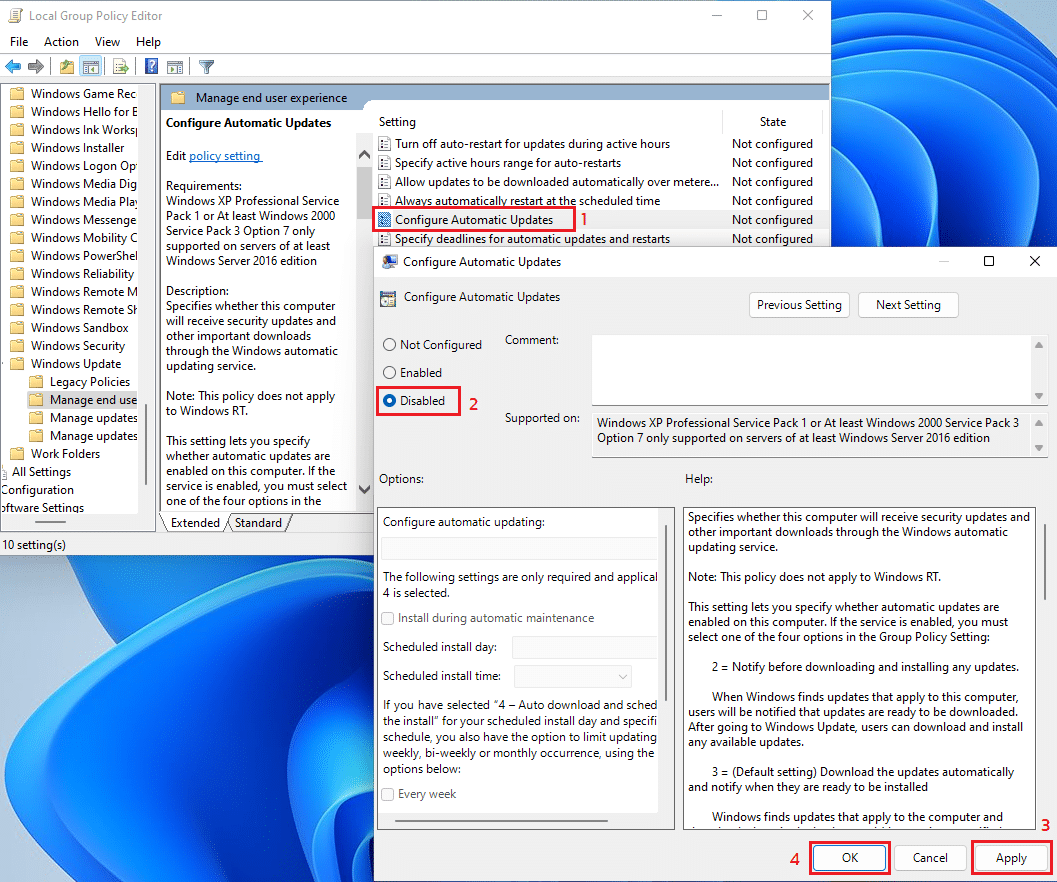
Task: Click the description pane scroll-down chevron
Action: (364, 490)
